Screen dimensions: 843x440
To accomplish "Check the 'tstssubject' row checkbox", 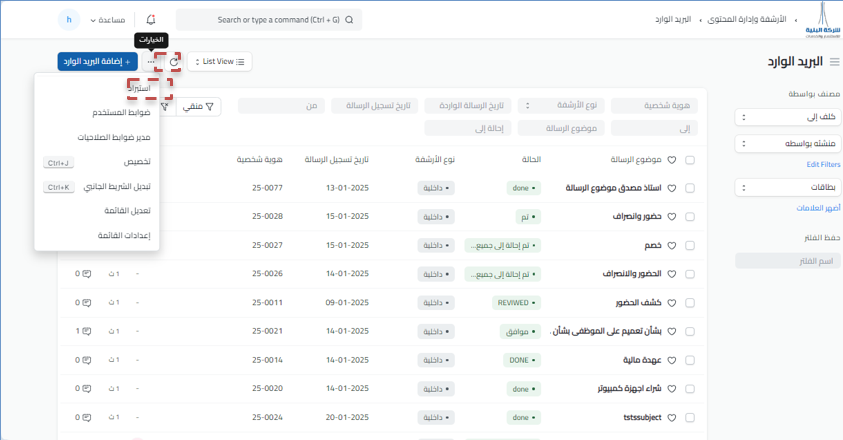I will point(690,417).
